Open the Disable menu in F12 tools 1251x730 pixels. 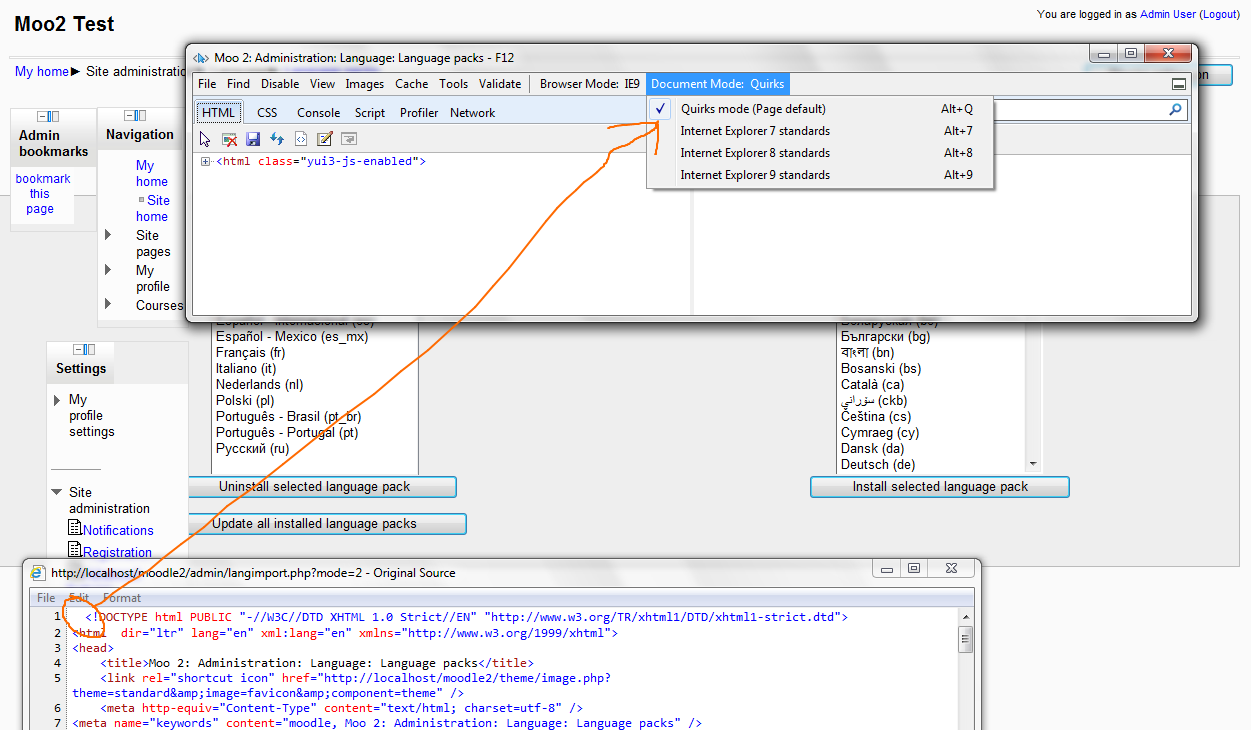coord(280,84)
